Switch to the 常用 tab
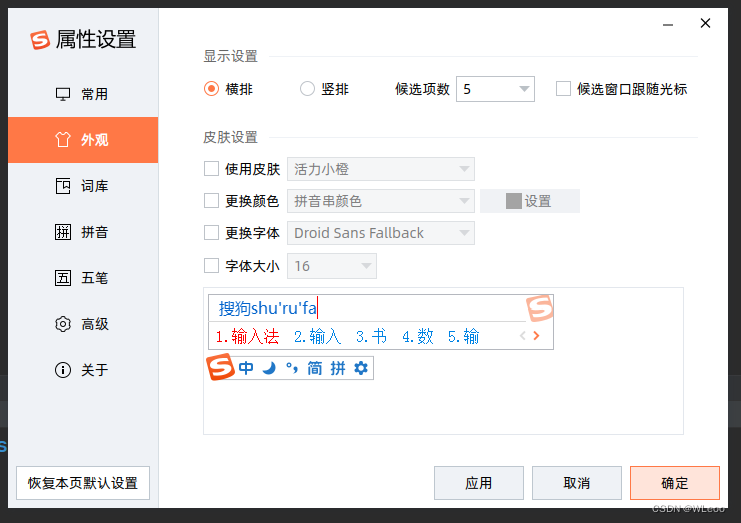The width and height of the screenshot is (741, 523). tap(83, 94)
